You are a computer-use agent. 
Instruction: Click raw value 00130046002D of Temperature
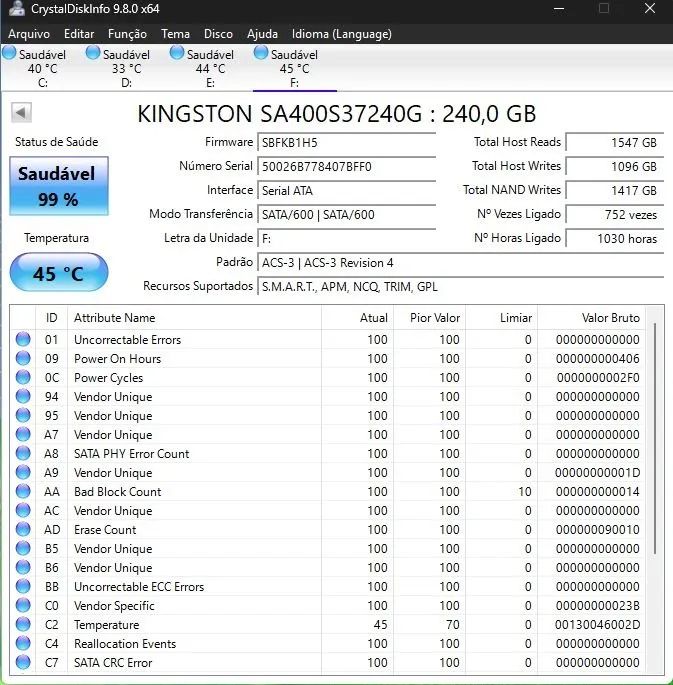coord(597,625)
